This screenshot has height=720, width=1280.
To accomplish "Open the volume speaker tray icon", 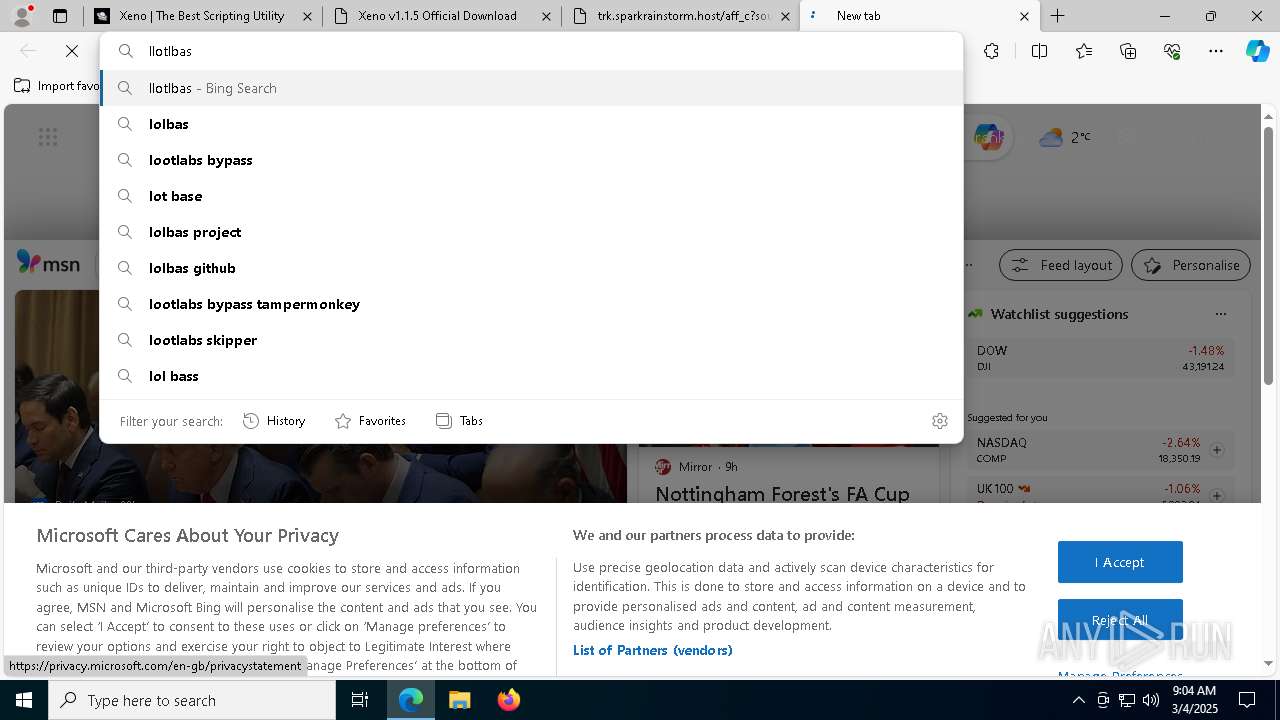I will [x=1151, y=700].
